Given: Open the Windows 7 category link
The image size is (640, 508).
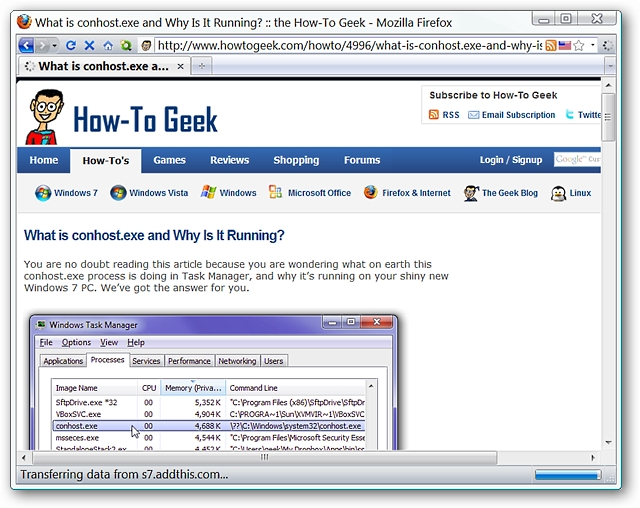Looking at the screenshot, I should click(x=66, y=193).
